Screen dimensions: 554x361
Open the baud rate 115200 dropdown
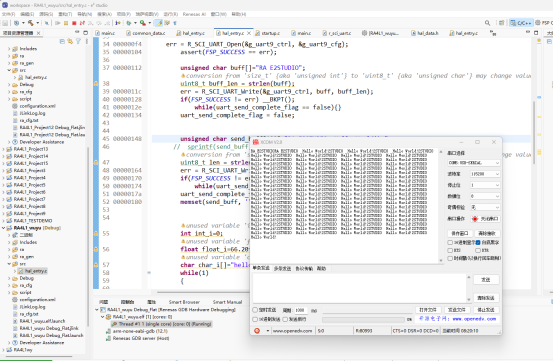(485, 174)
